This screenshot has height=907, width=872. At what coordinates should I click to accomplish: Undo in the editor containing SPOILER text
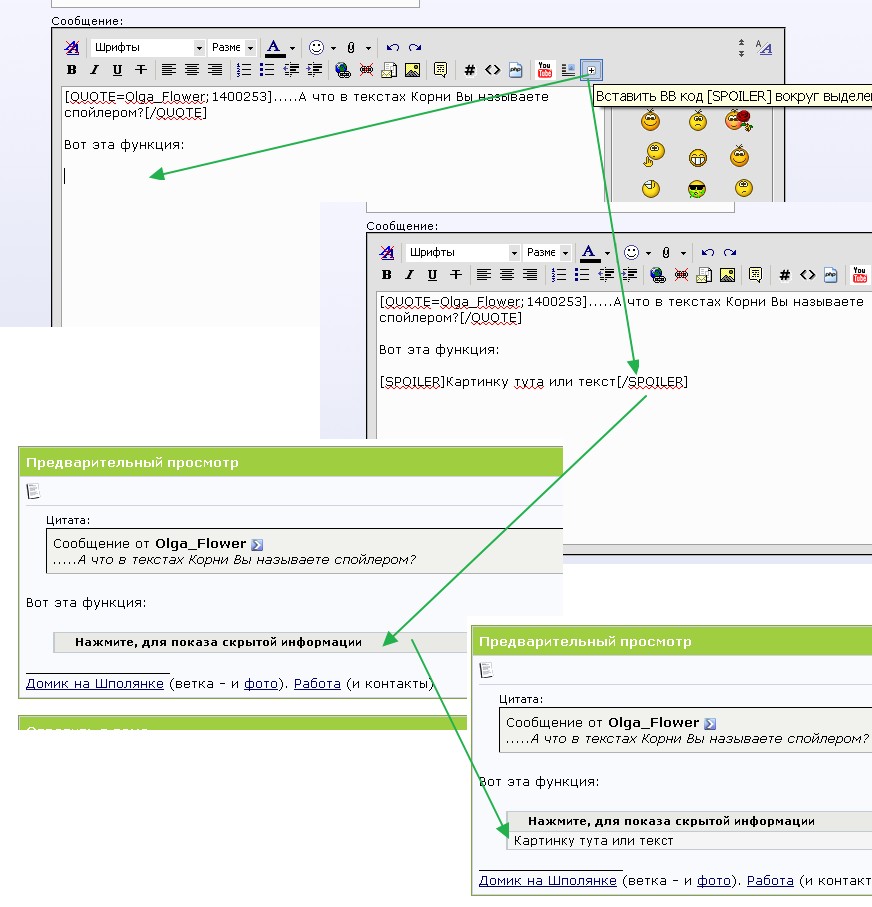707,252
